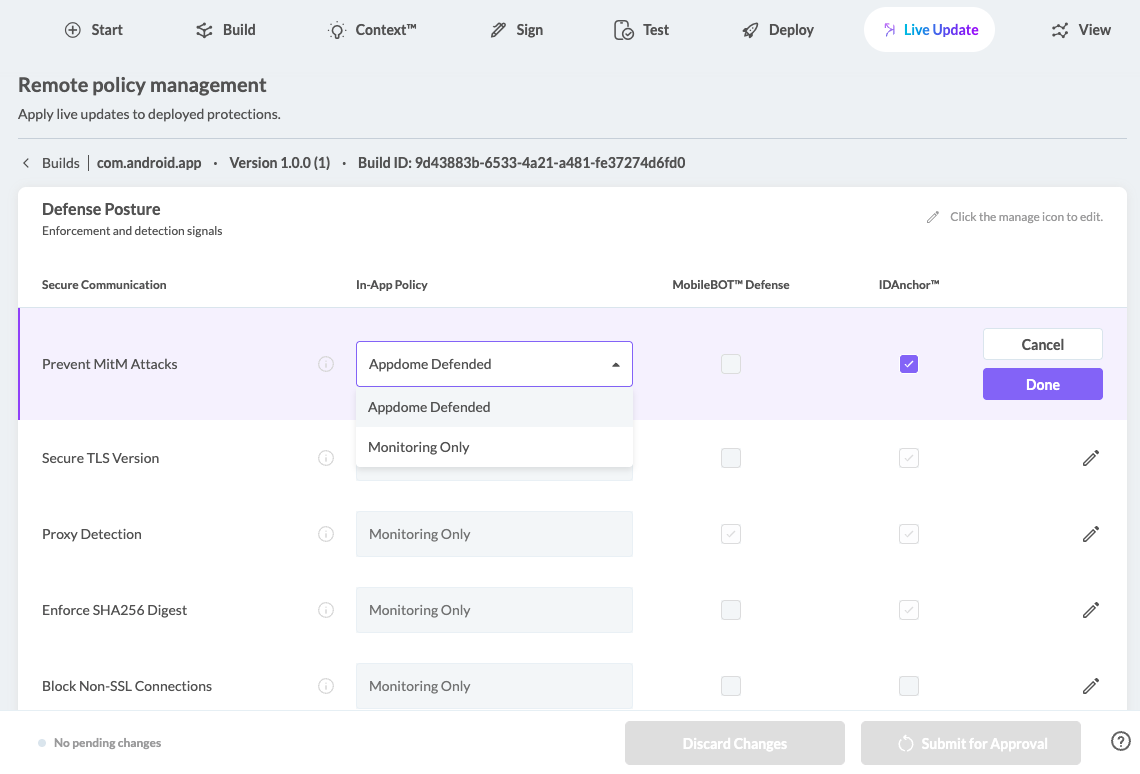The image size is (1140, 774).
Task: Toggle MobileBOT Defense checkbox for Proxy Detection
Action: coord(731,534)
